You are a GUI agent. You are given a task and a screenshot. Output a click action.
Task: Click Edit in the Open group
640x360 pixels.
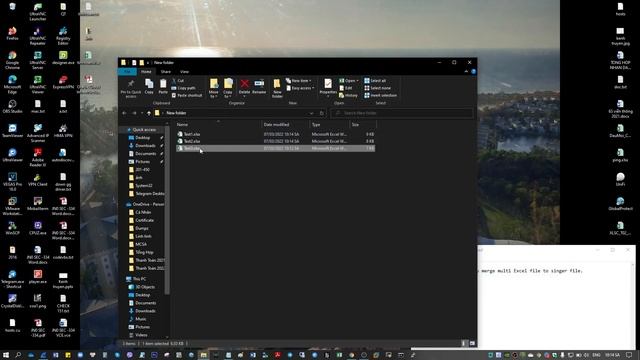coord(346,88)
